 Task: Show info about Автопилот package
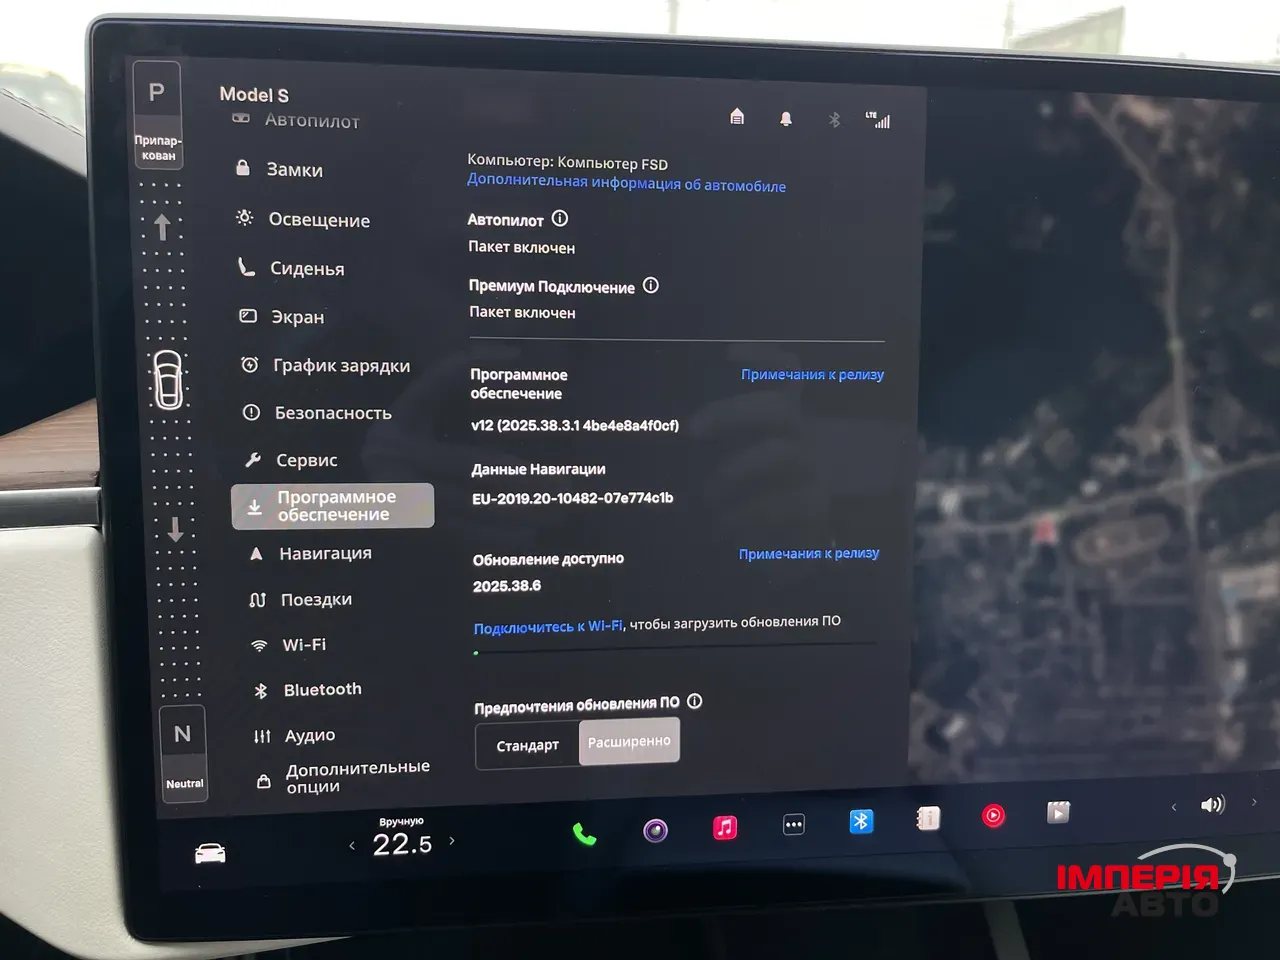point(560,219)
